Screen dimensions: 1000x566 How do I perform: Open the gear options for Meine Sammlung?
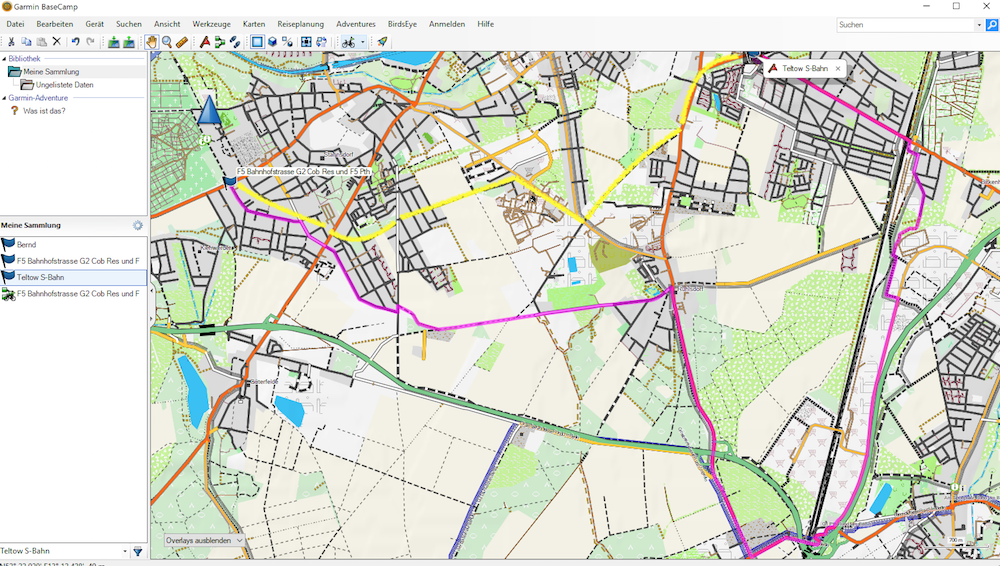point(138,226)
